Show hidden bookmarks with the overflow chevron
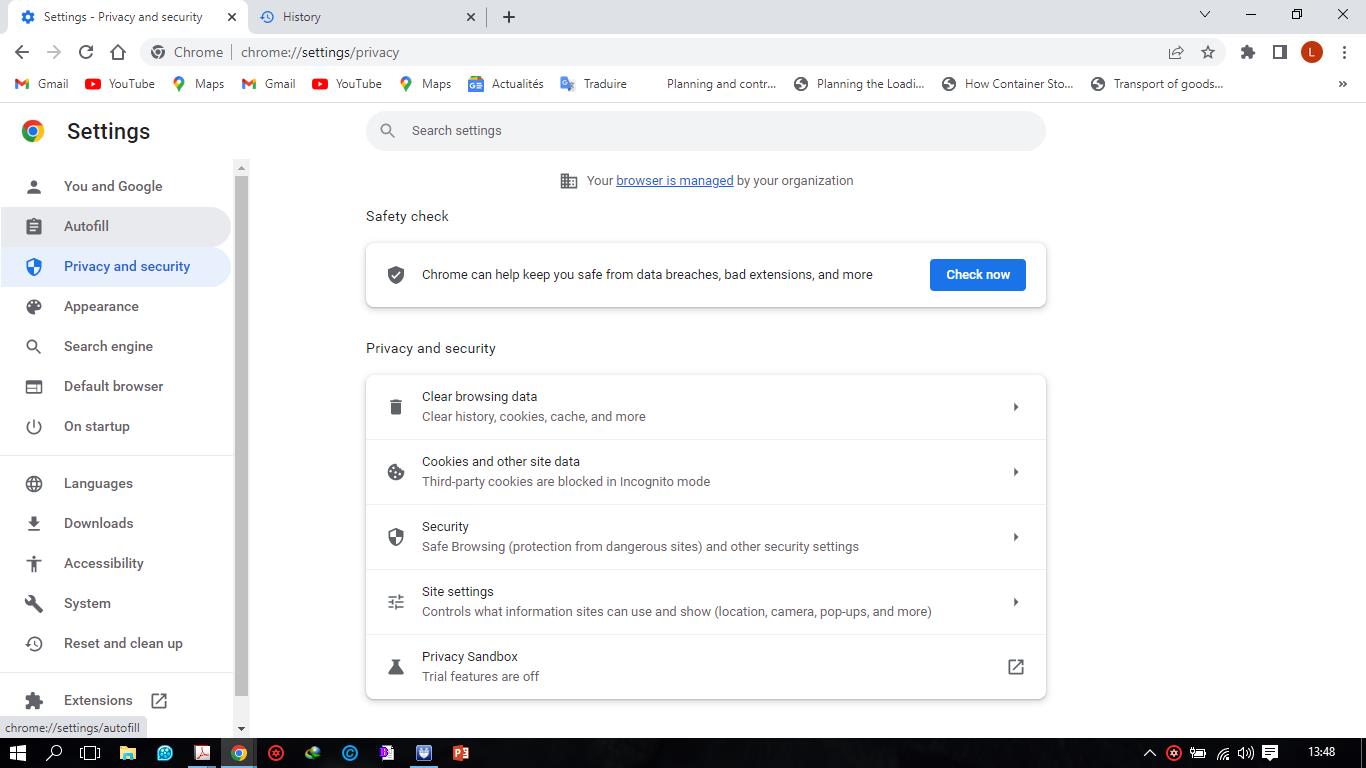This screenshot has height=768, width=1366. 1342,84
